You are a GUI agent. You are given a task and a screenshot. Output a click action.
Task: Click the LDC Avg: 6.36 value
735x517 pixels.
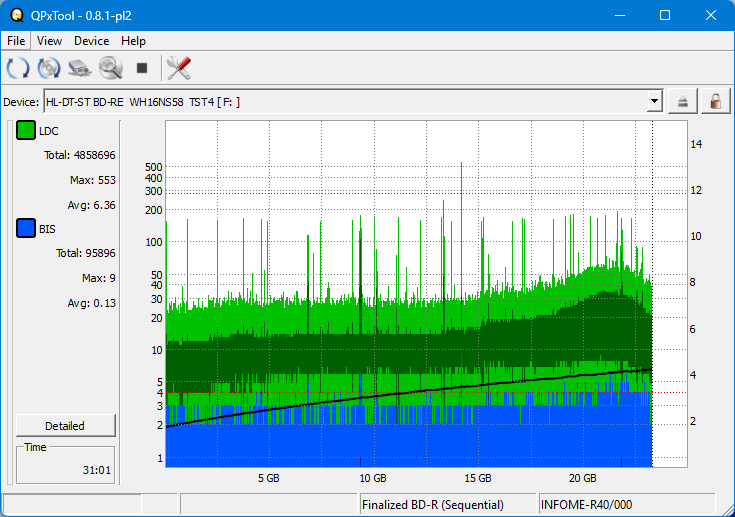[91, 205]
